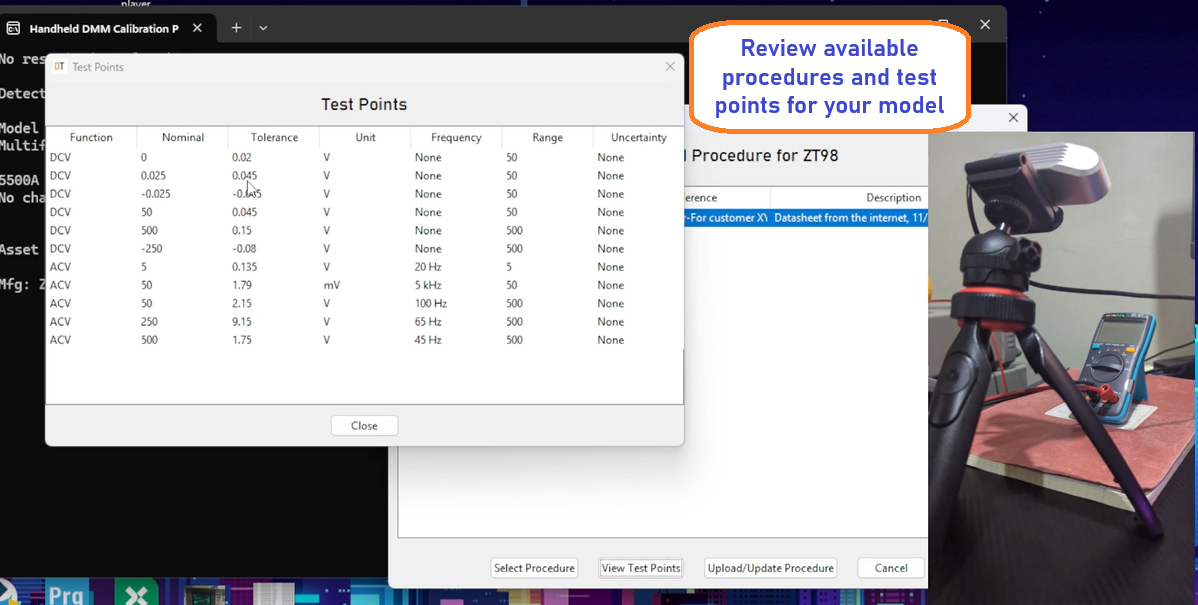The width and height of the screenshot is (1198, 605).
Task: Open the green Excel icon on desktop
Action: click(136, 594)
